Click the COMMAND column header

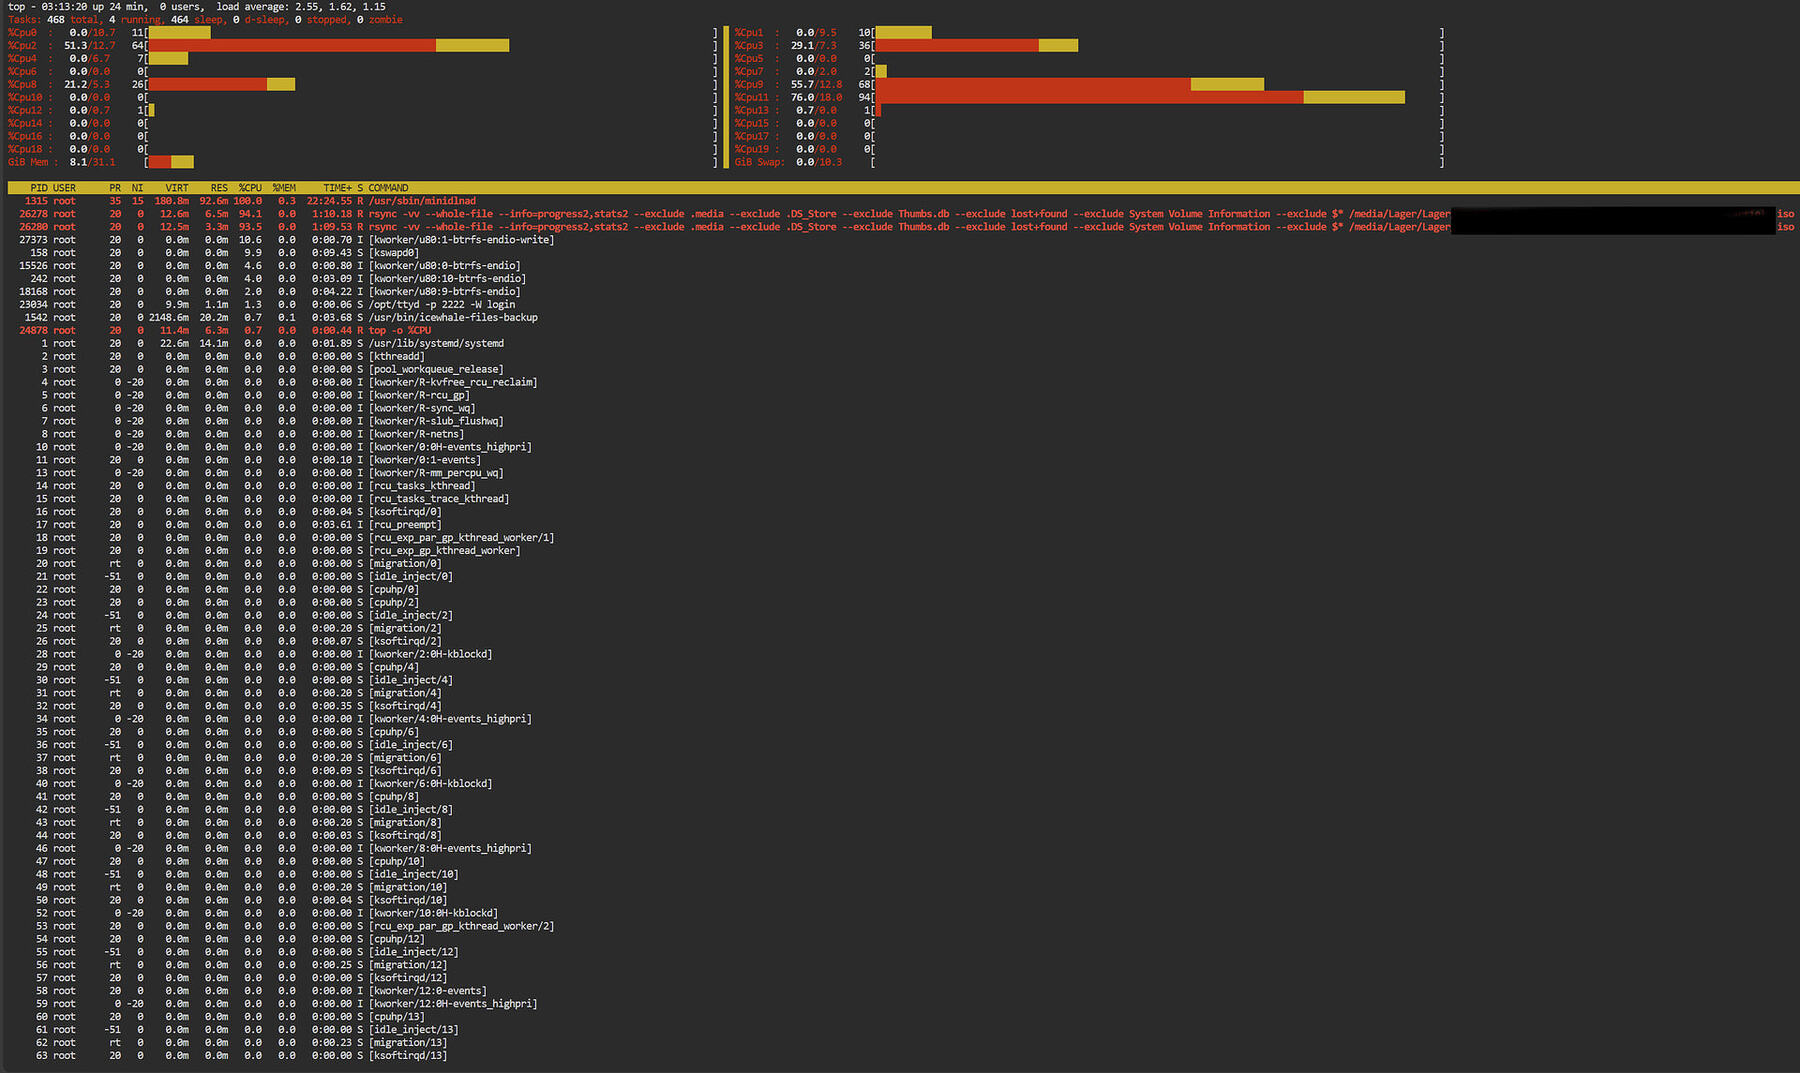388,188
